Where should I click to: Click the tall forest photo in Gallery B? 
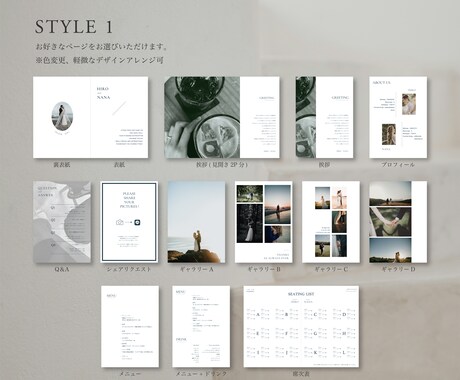pyautogui.click(x=250, y=223)
